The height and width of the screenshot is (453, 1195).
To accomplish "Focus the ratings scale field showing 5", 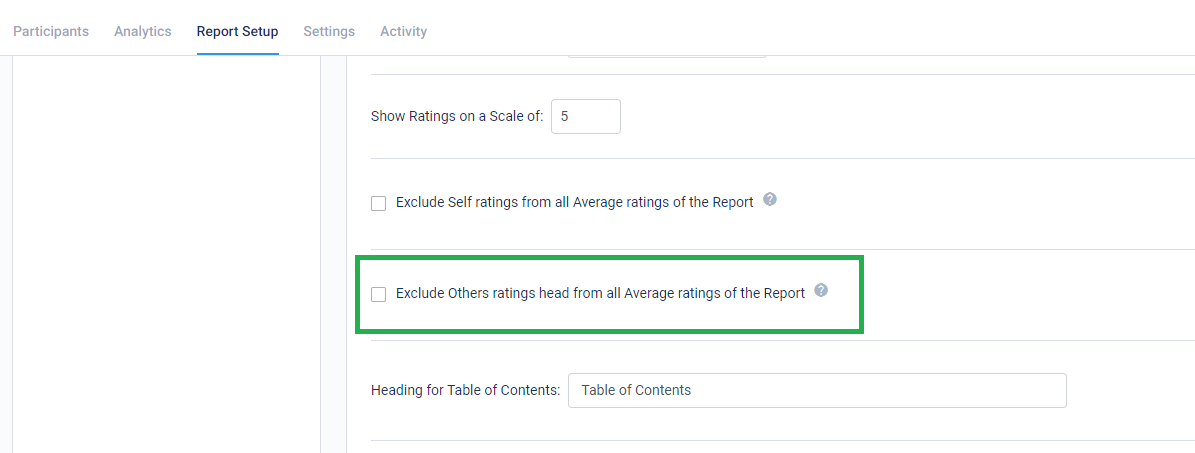I will click(586, 117).
